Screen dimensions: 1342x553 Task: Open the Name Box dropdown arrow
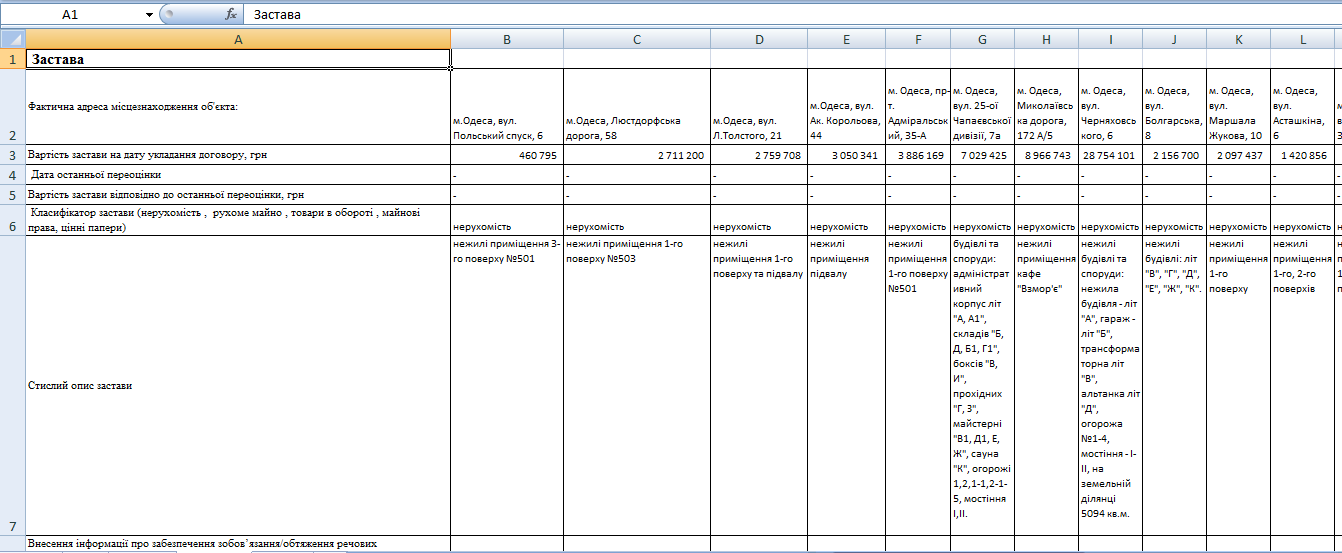(x=149, y=15)
